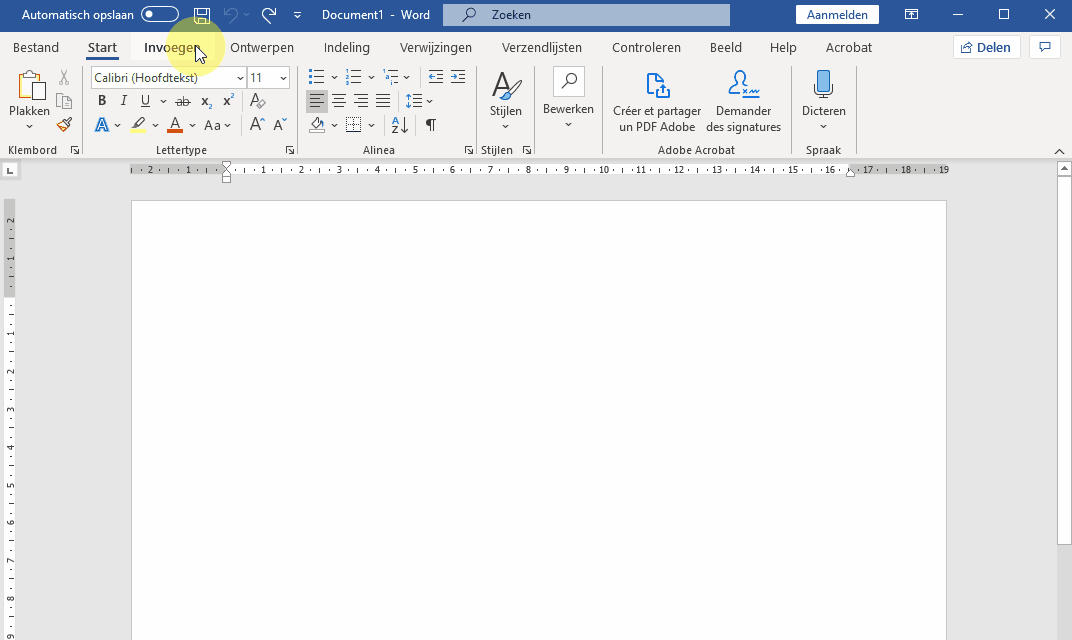Toggle show paragraph marks
The width and height of the screenshot is (1072, 640).
pyautogui.click(x=431, y=124)
